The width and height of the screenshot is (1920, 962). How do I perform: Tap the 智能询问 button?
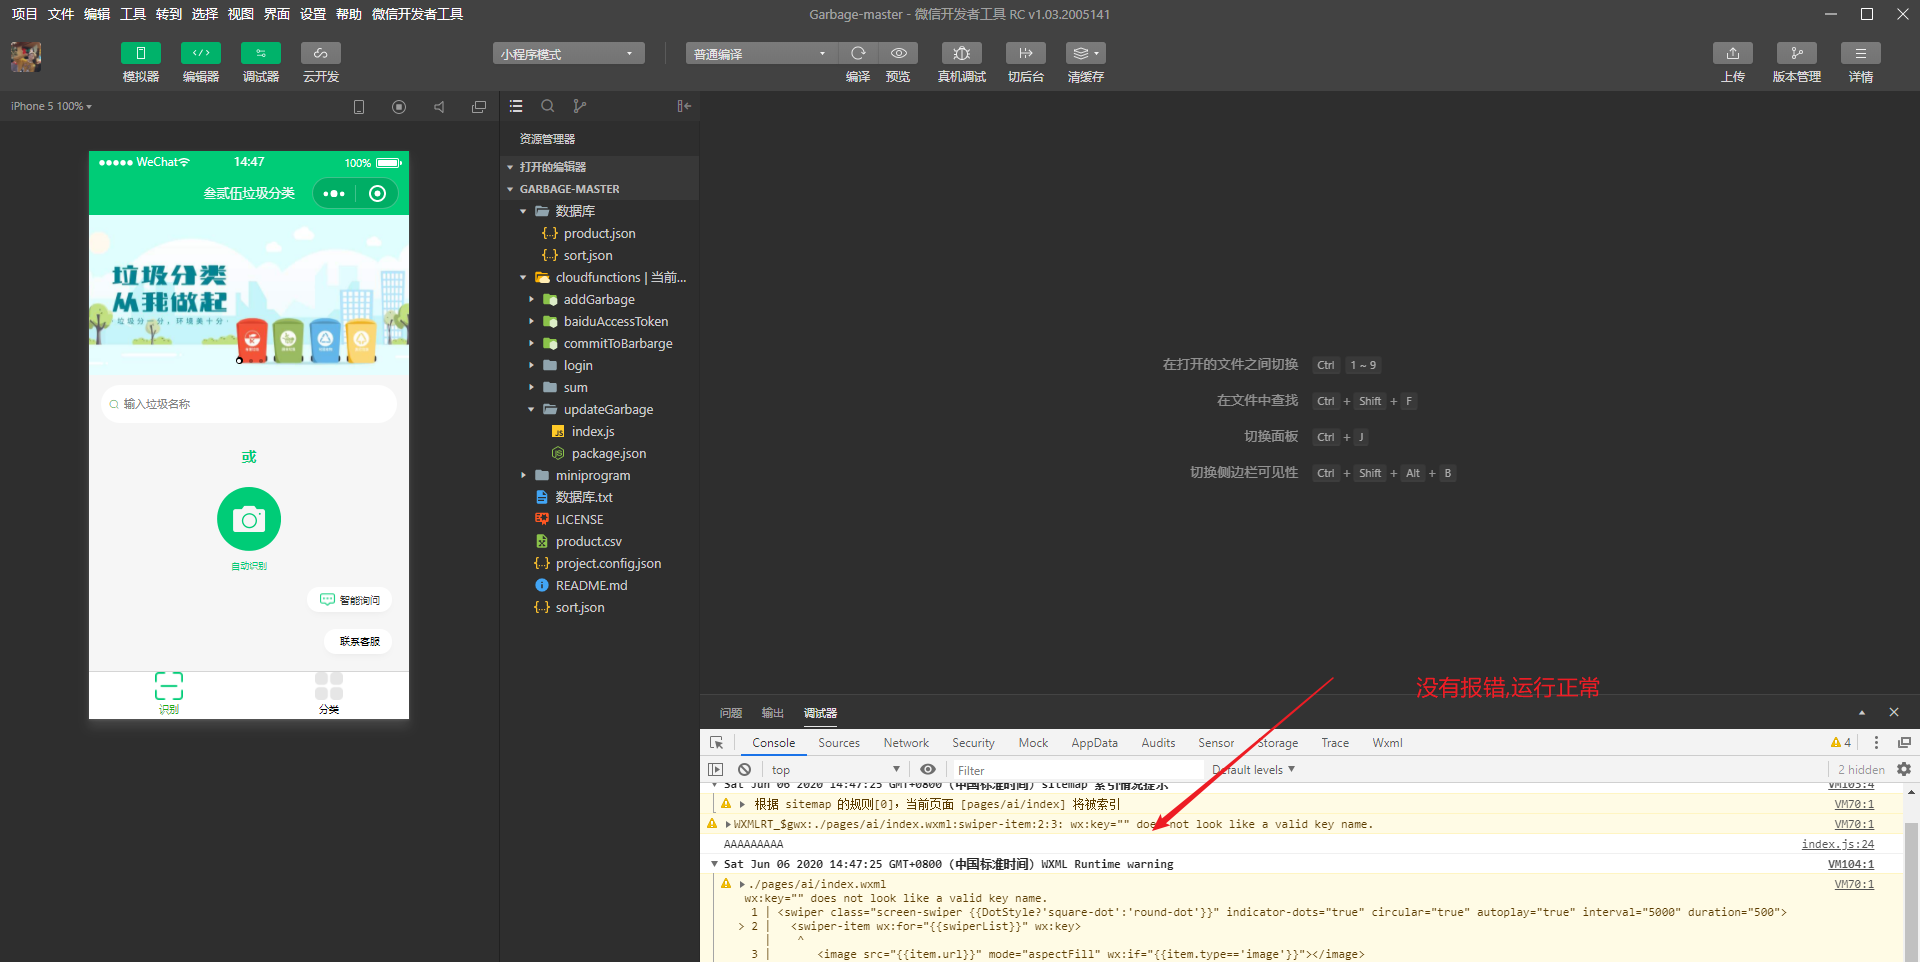pyautogui.click(x=349, y=600)
